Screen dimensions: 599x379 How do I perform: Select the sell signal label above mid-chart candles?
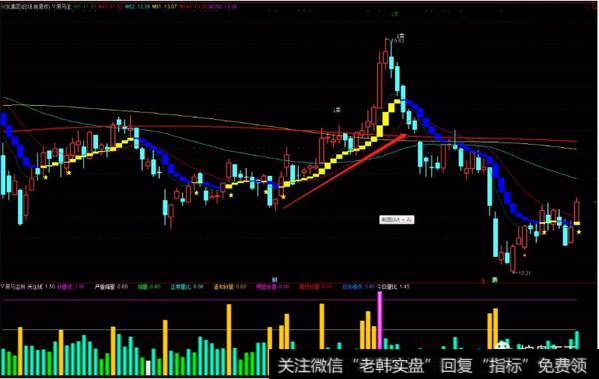click(337, 110)
